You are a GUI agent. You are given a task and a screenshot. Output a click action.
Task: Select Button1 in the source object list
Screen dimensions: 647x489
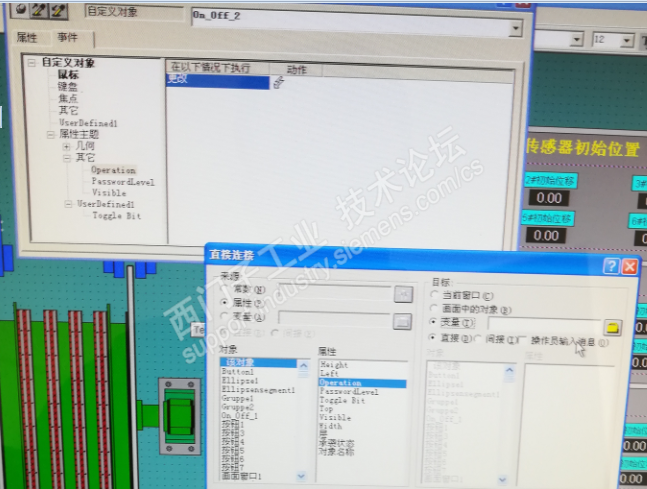coord(238,371)
